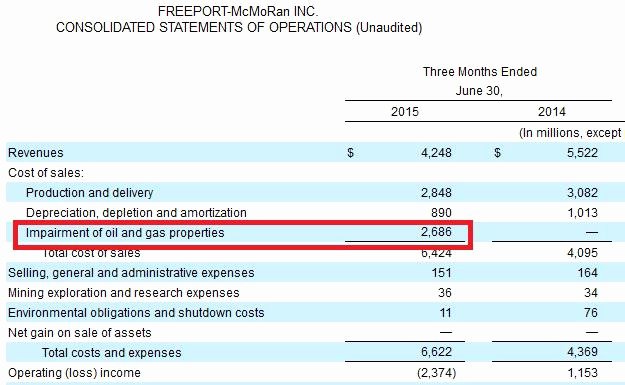625x385 pixels.
Task: Click Operating (loss) income label
Action: (x=74, y=373)
